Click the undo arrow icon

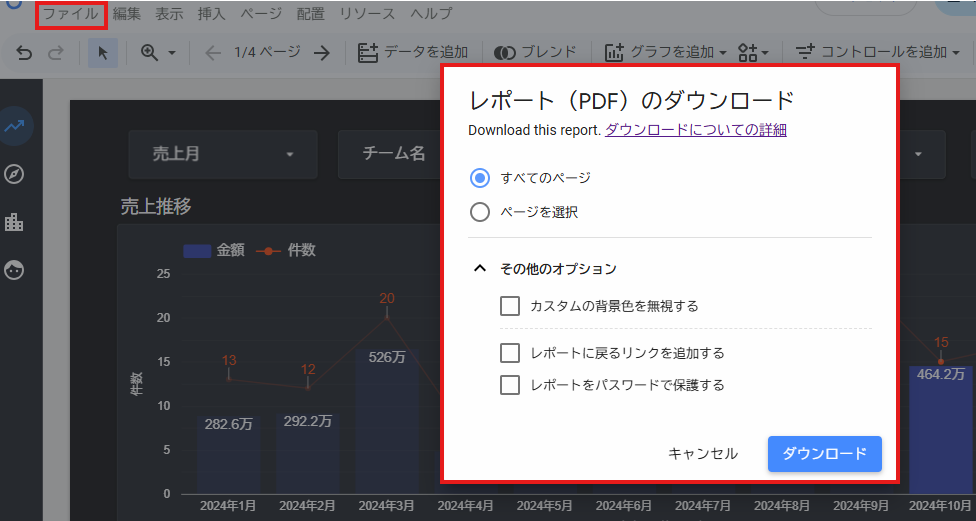(x=24, y=52)
